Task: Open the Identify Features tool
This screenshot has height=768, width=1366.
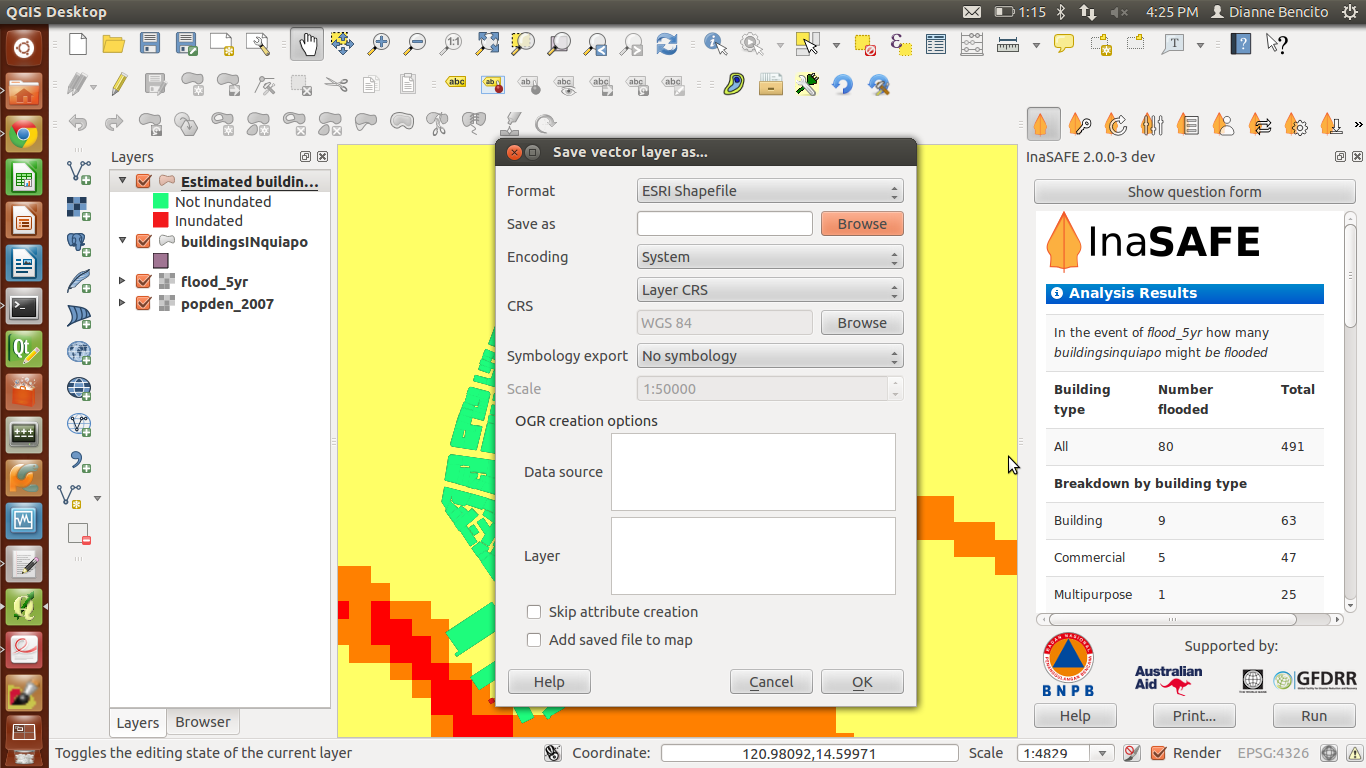Action: [x=715, y=44]
